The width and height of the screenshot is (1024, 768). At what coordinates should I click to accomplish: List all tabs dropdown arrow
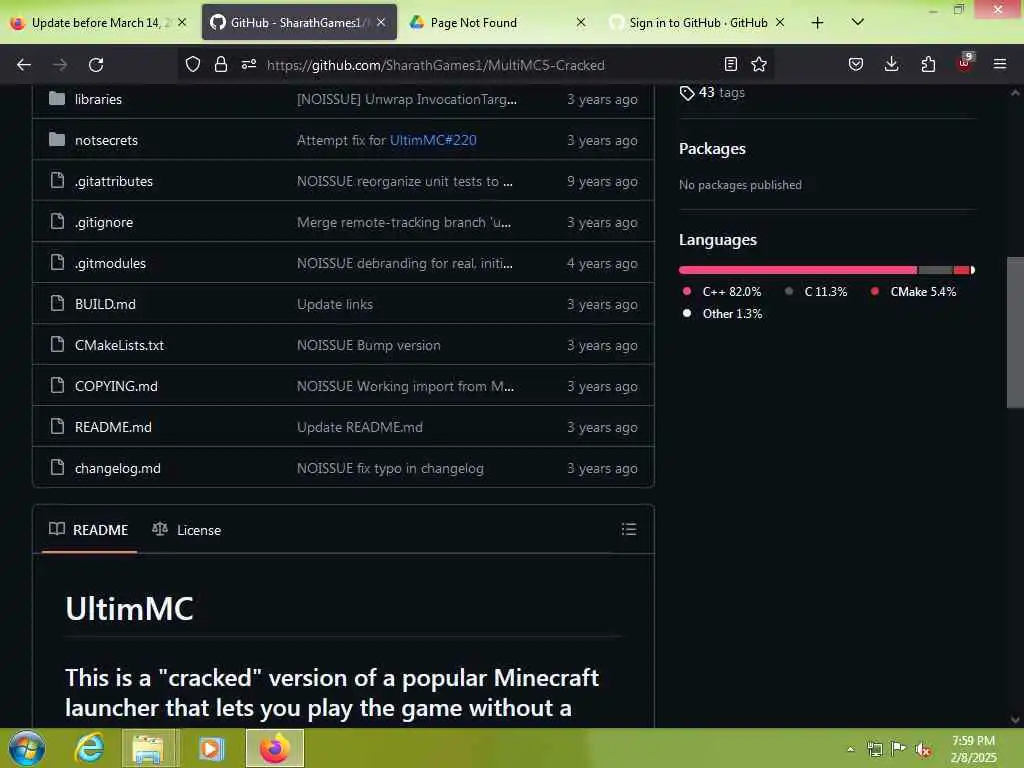[x=858, y=22]
